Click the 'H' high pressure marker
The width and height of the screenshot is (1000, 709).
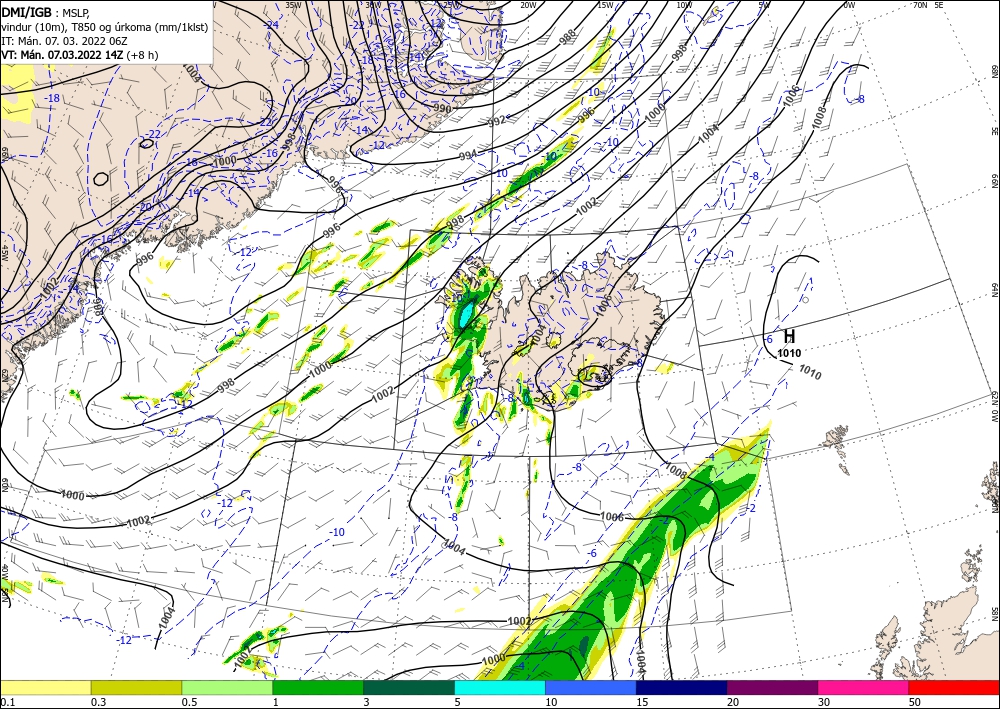click(789, 336)
